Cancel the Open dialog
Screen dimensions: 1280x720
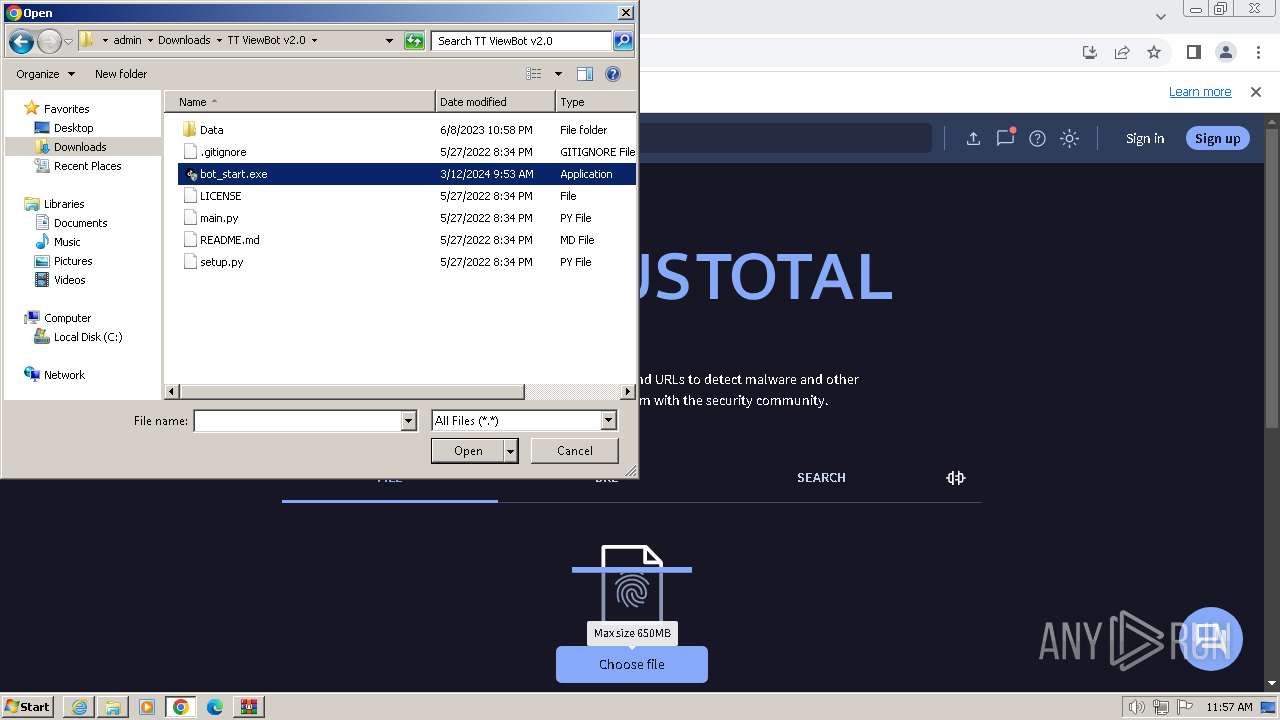click(x=575, y=451)
